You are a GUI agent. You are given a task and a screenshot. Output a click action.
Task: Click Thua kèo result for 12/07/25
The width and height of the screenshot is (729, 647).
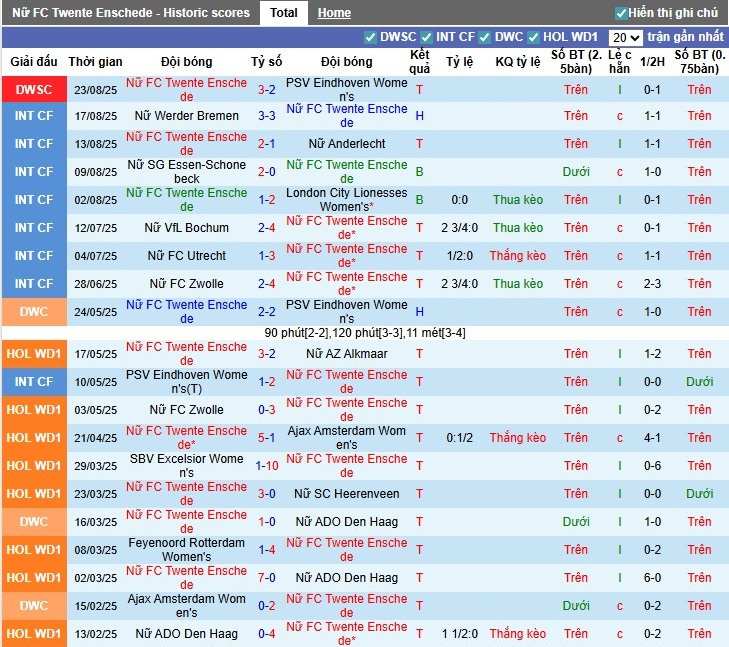click(517, 228)
